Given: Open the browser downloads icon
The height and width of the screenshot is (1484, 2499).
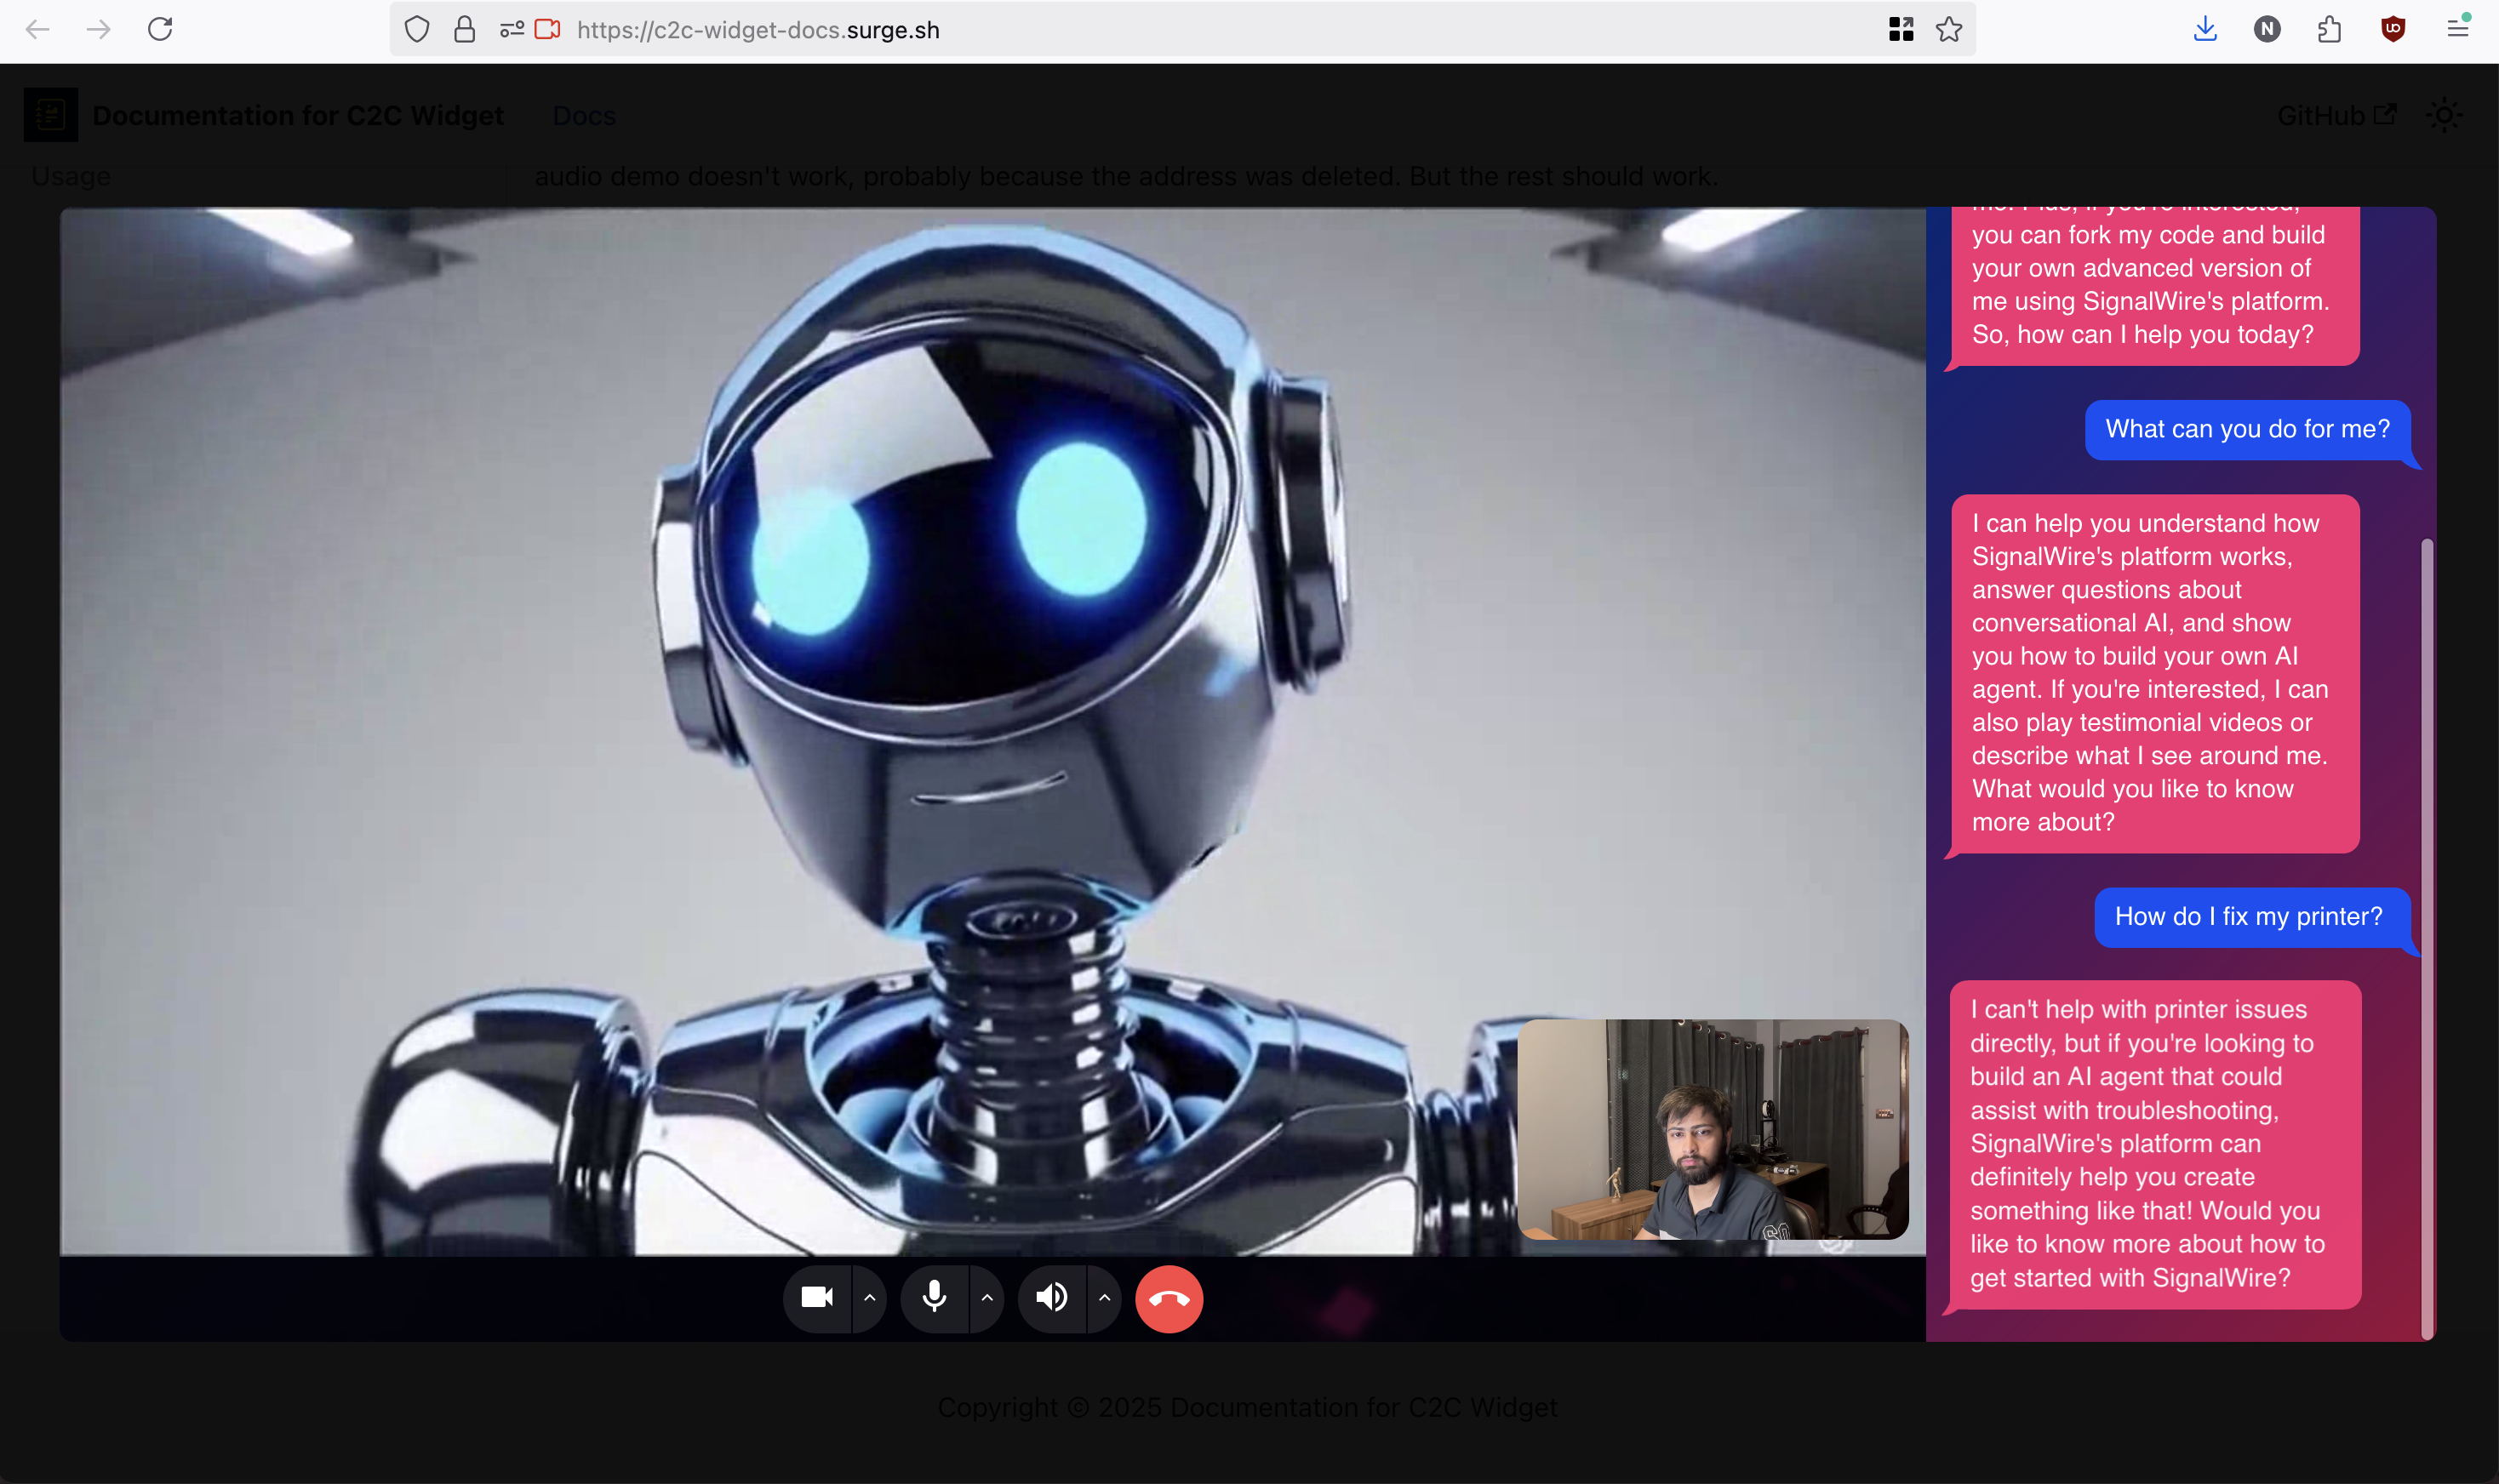Looking at the screenshot, I should click(2205, 29).
